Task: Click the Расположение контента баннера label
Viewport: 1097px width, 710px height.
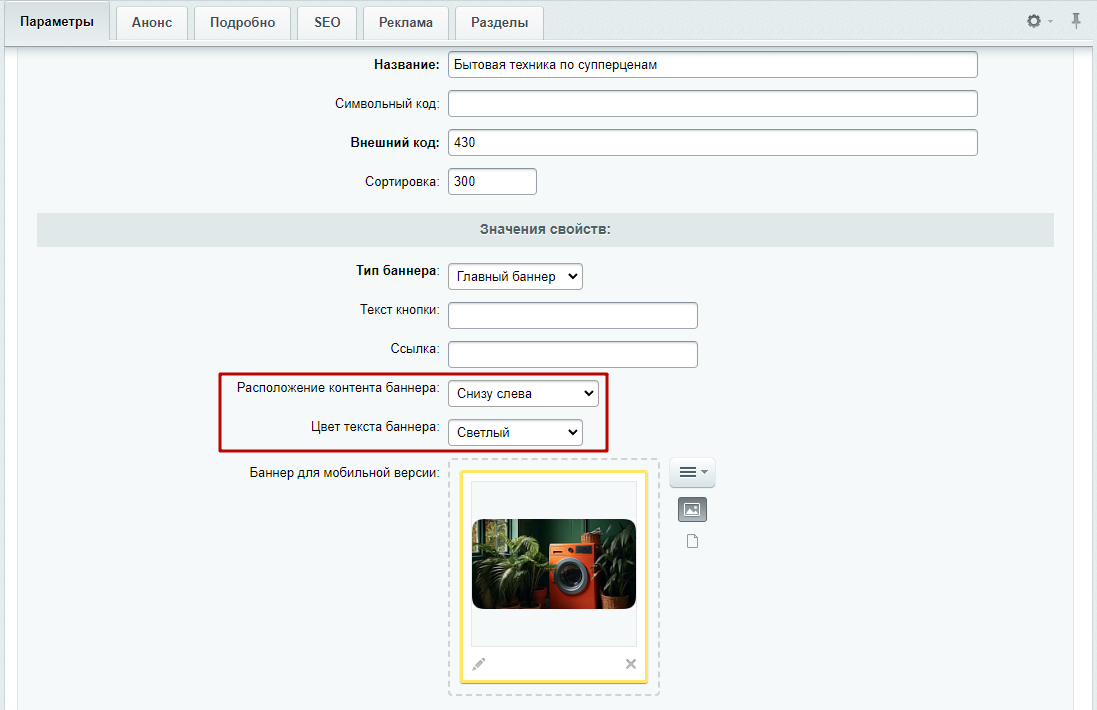Action: (338, 388)
